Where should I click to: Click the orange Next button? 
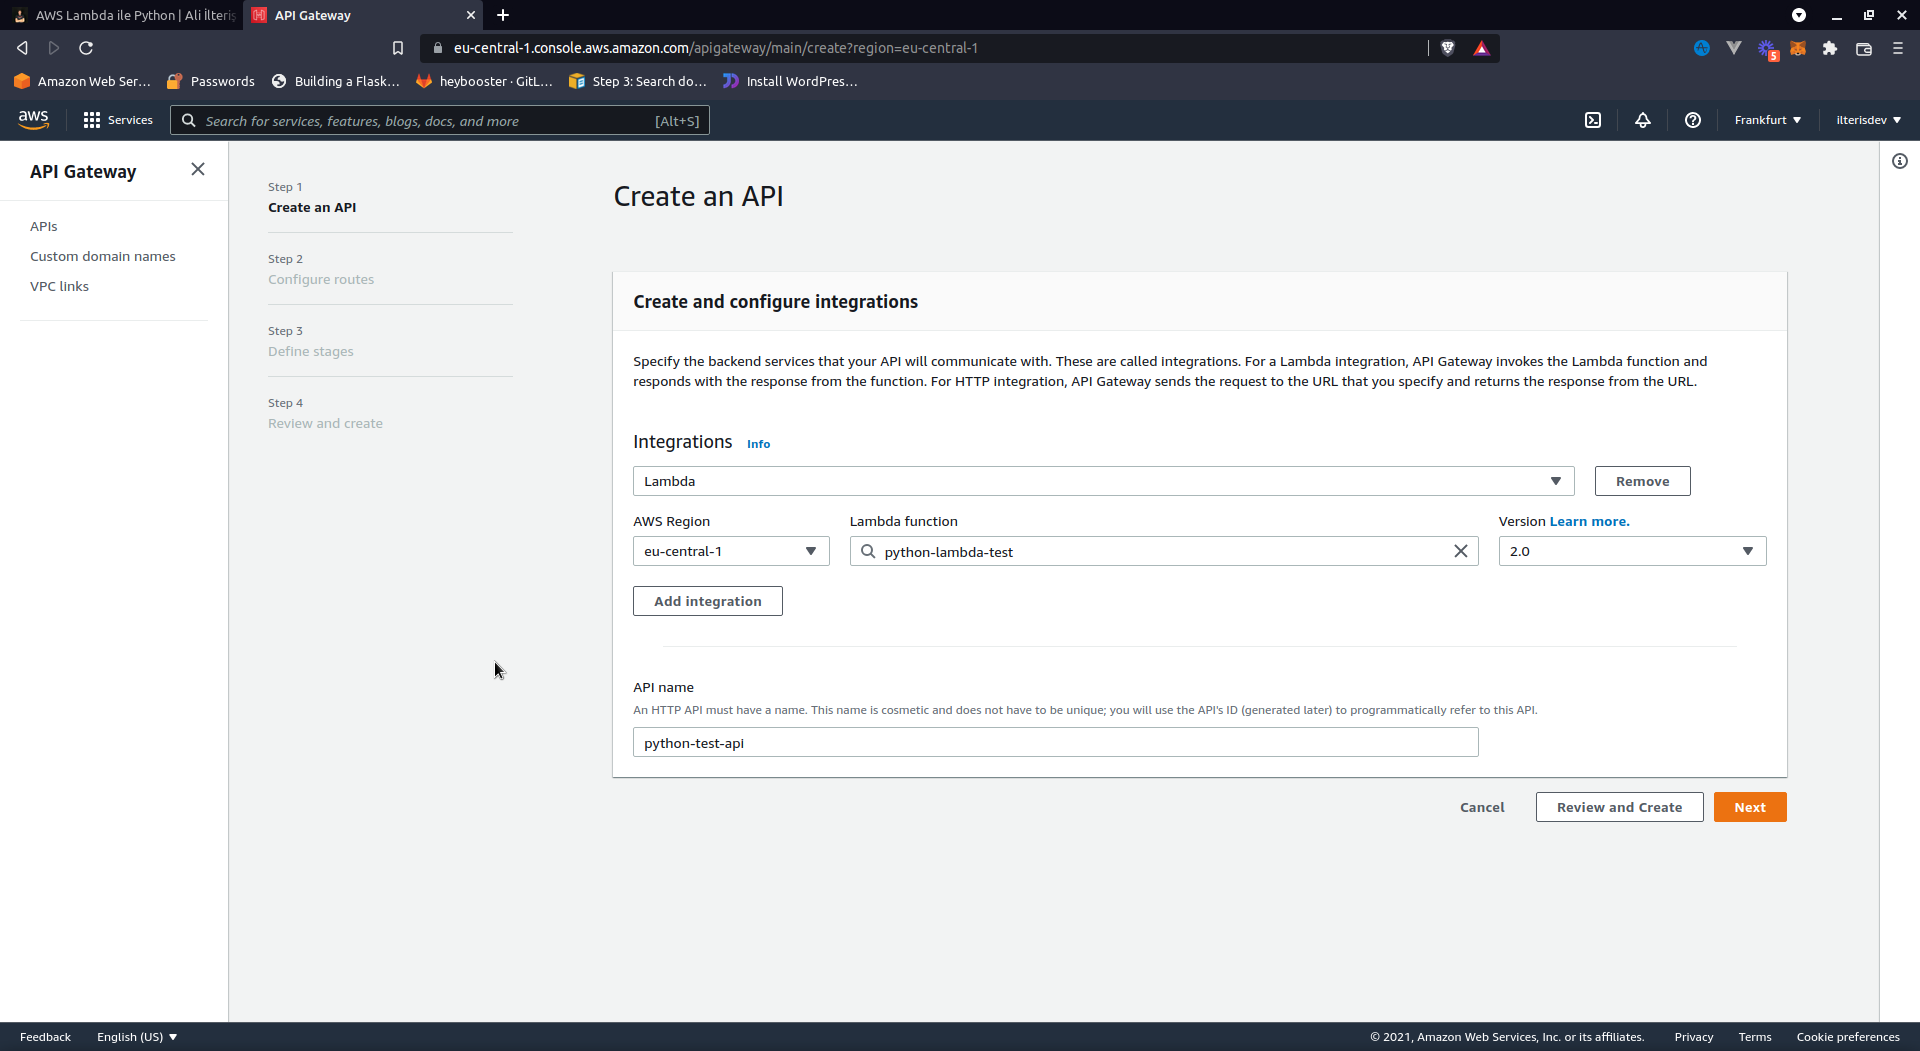1749,807
